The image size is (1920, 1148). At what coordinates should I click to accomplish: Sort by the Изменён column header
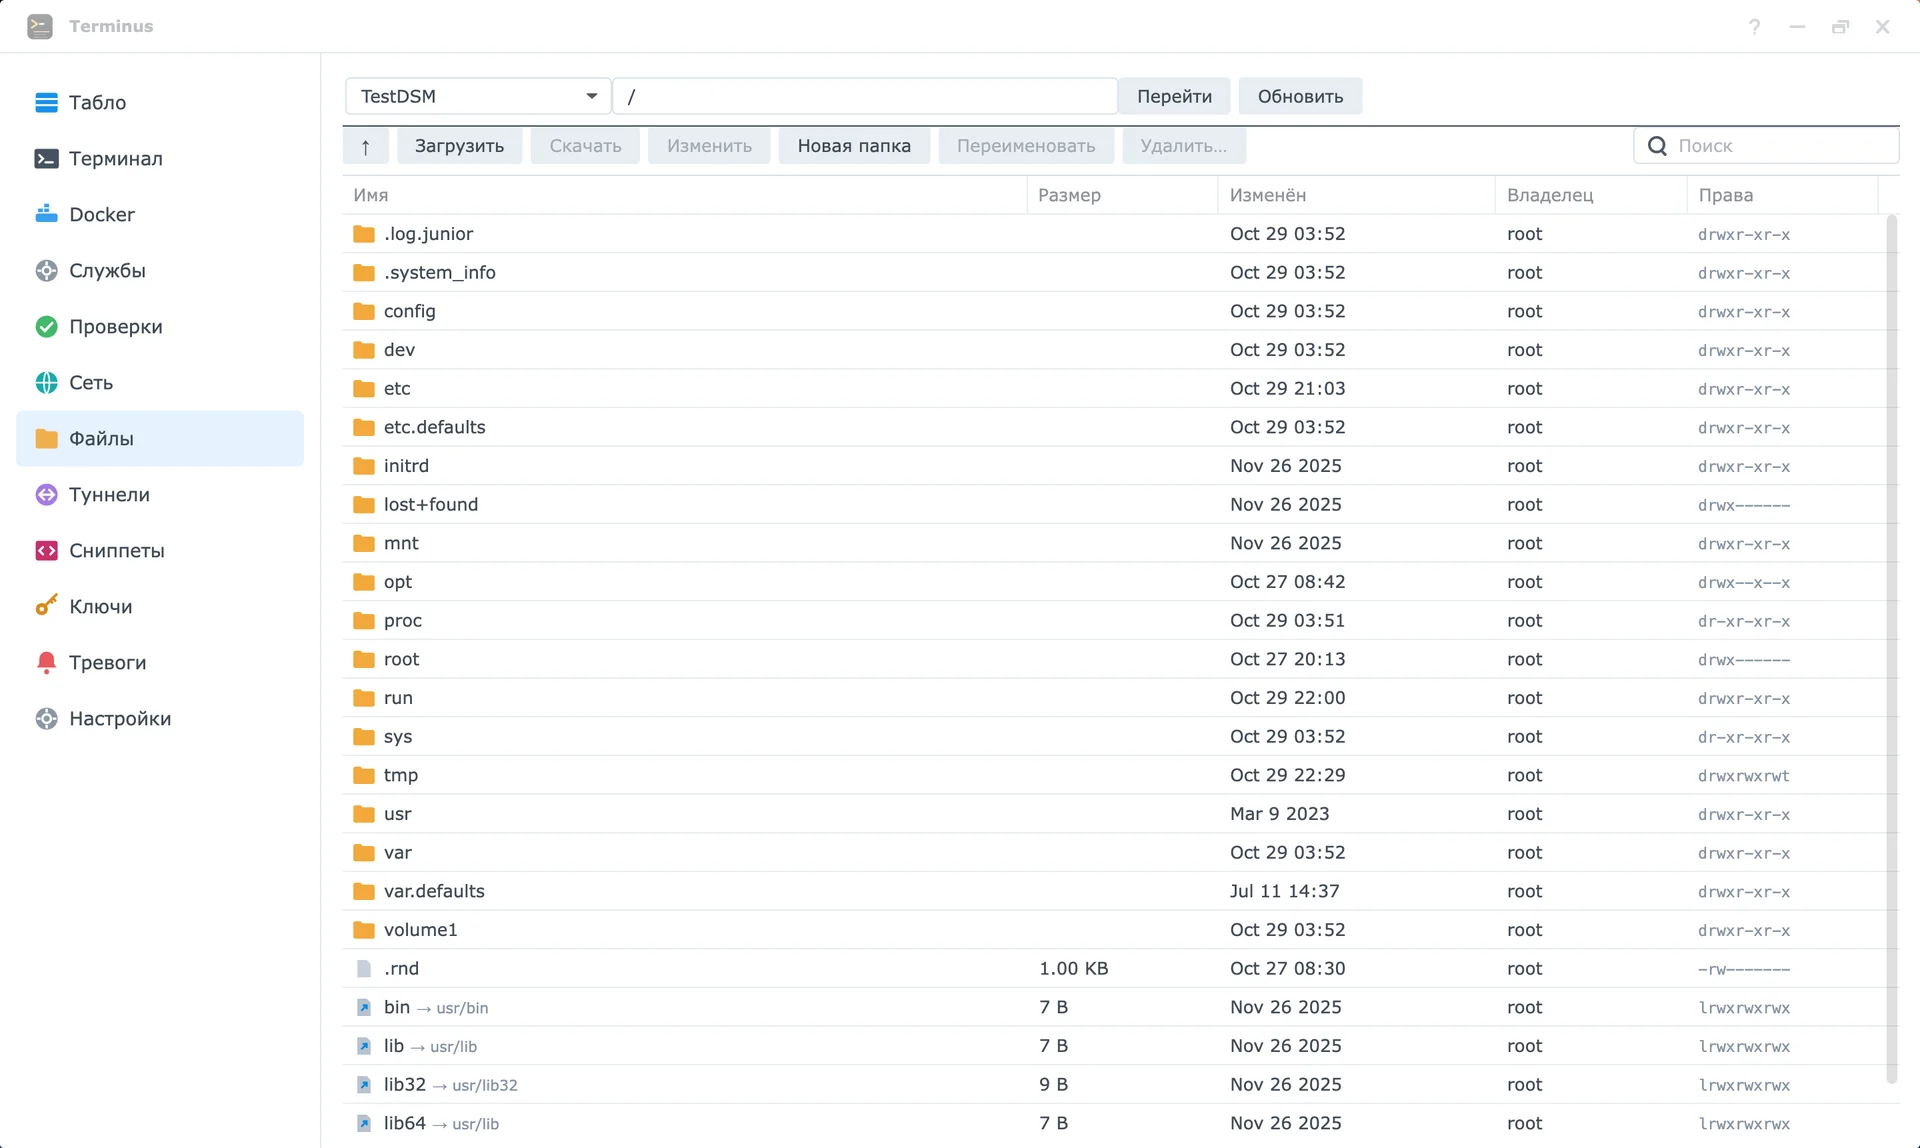click(x=1356, y=195)
